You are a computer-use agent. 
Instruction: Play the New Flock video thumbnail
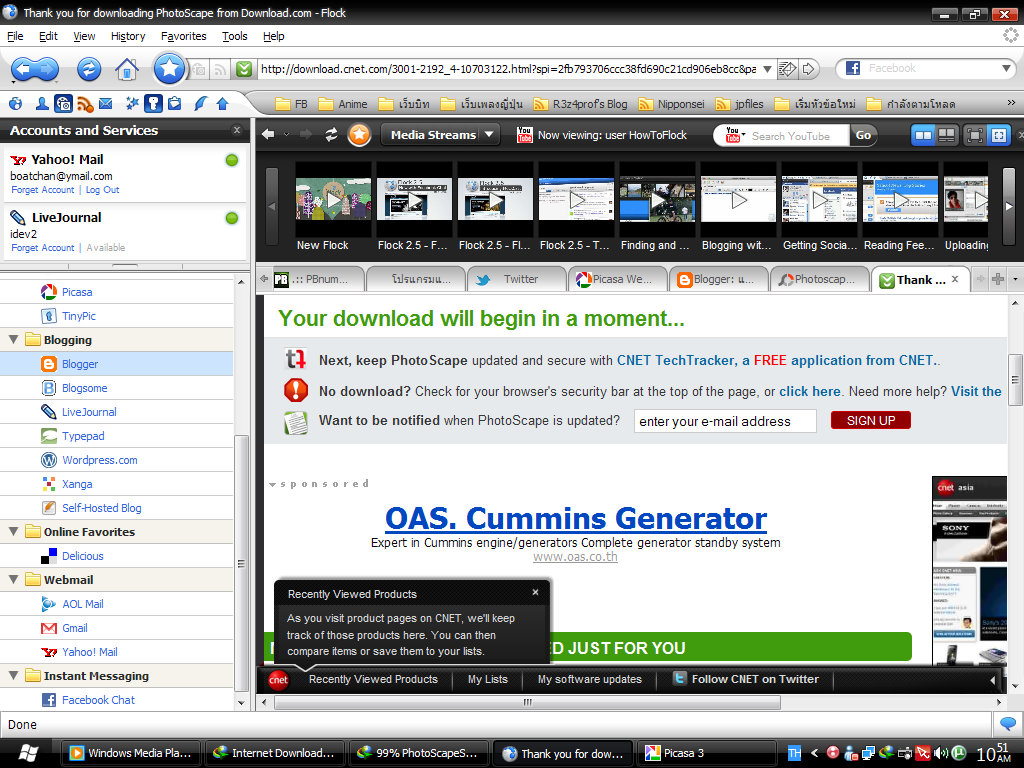pyautogui.click(x=333, y=199)
